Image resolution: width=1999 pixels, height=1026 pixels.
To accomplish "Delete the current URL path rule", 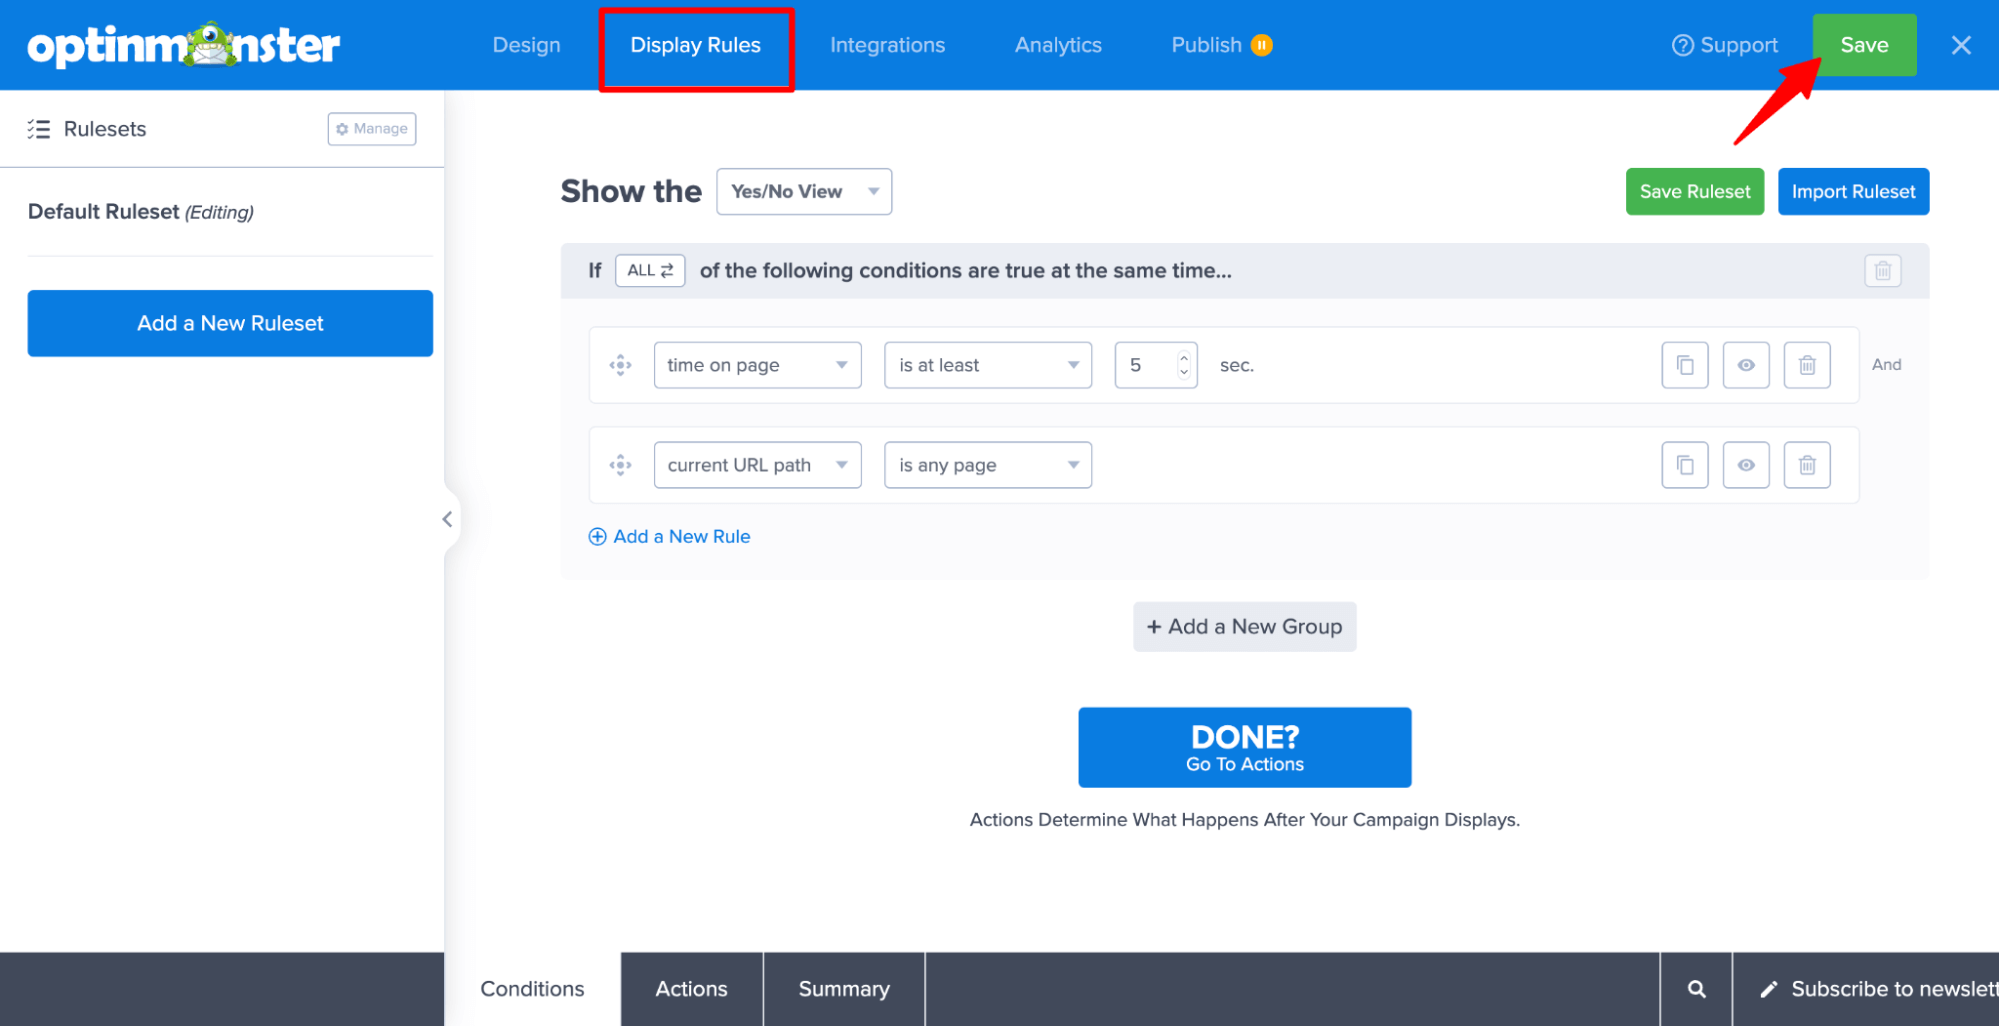I will [1807, 465].
